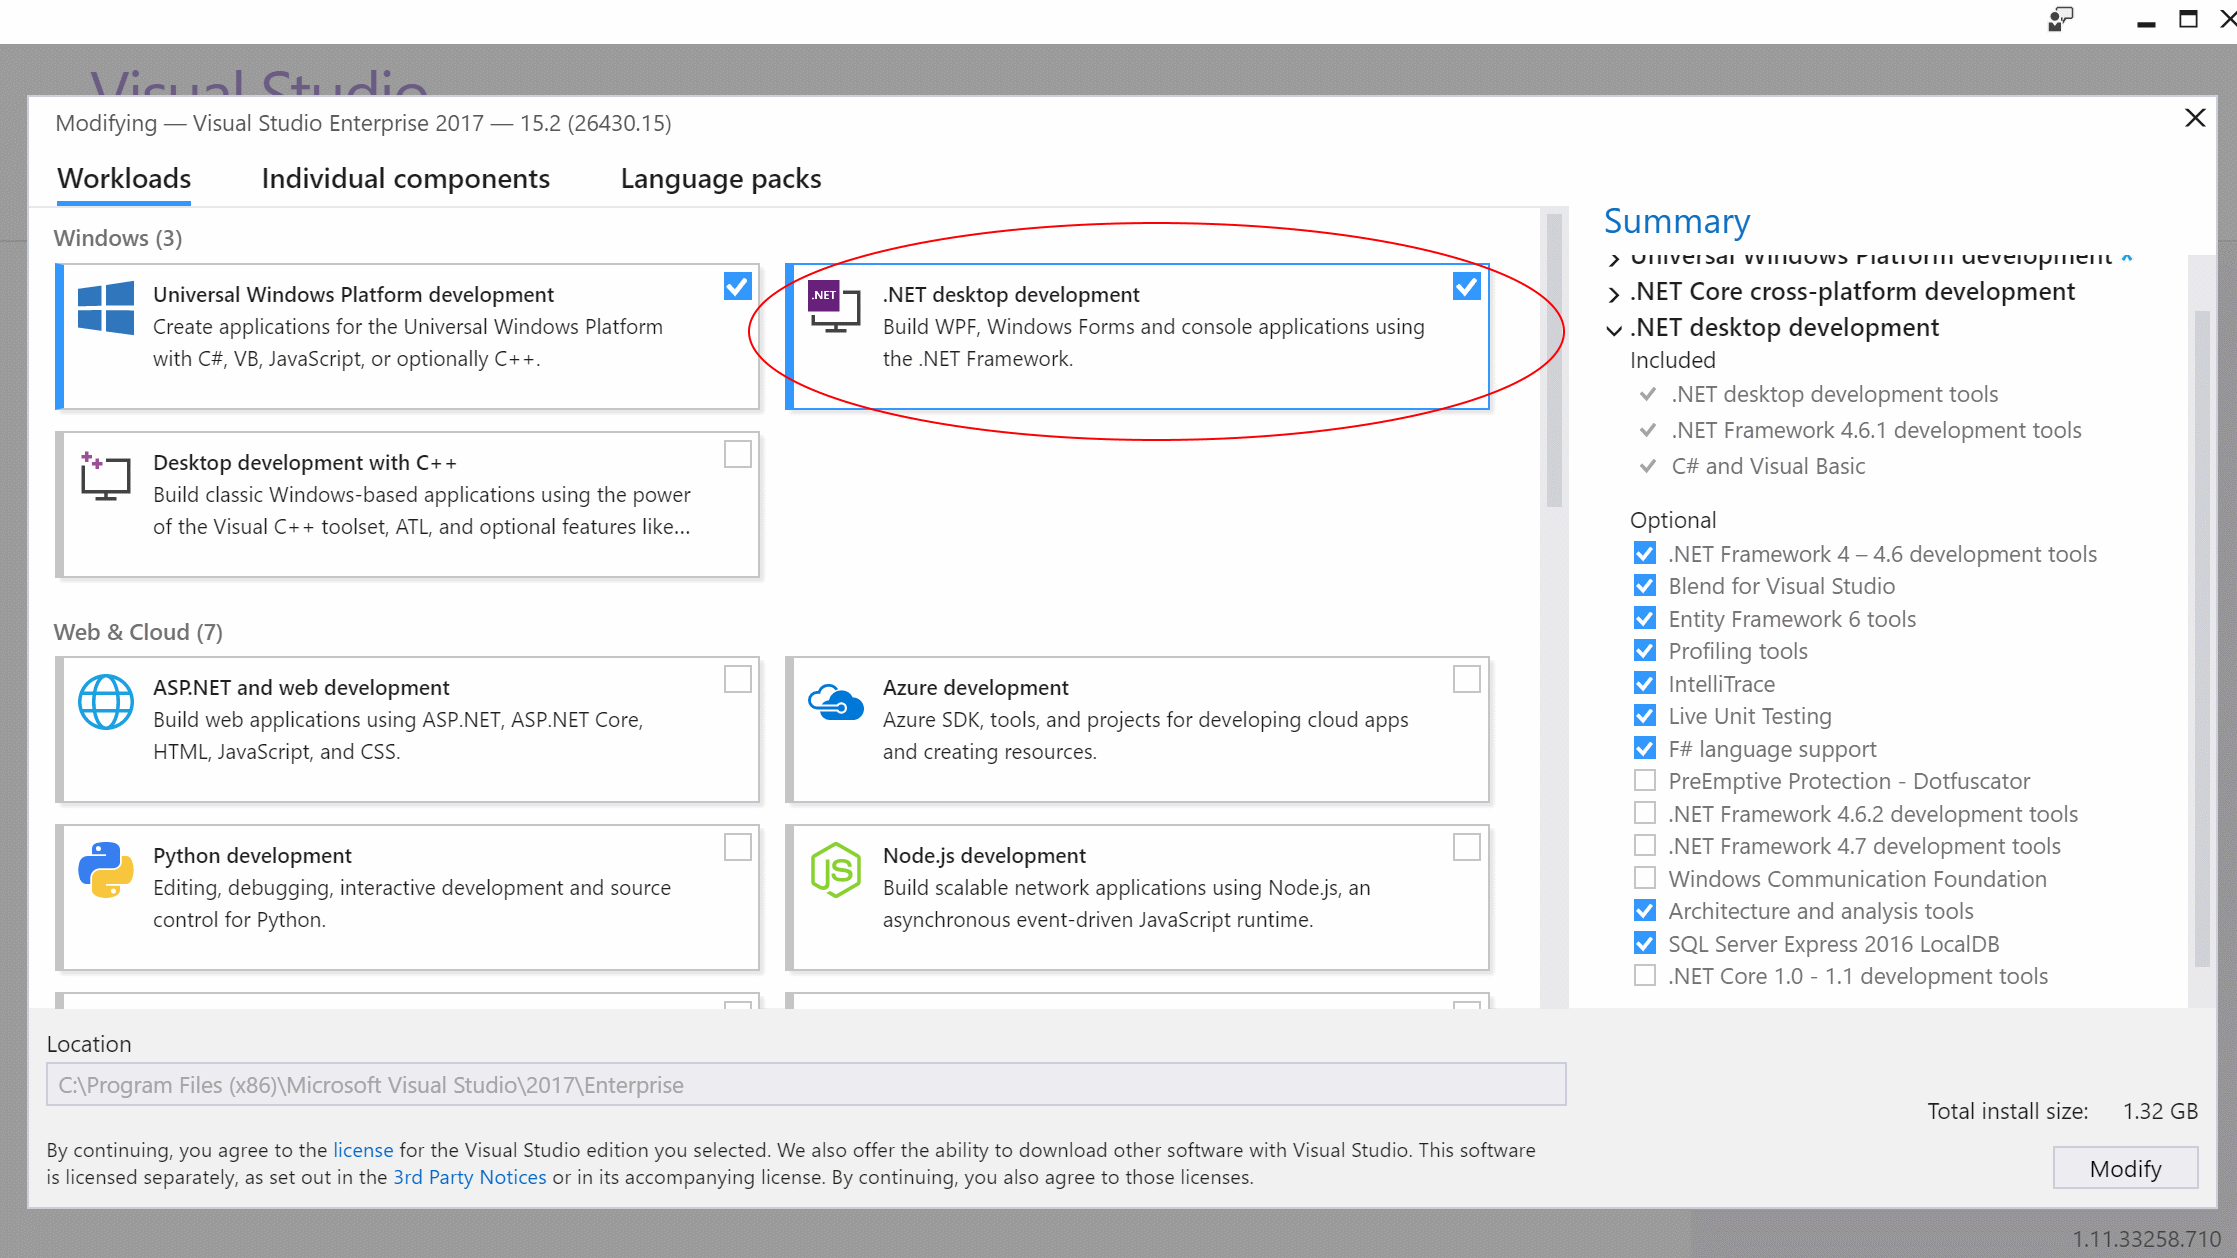
Task: Expand Universal Windows Platform development summary
Action: tap(1614, 259)
